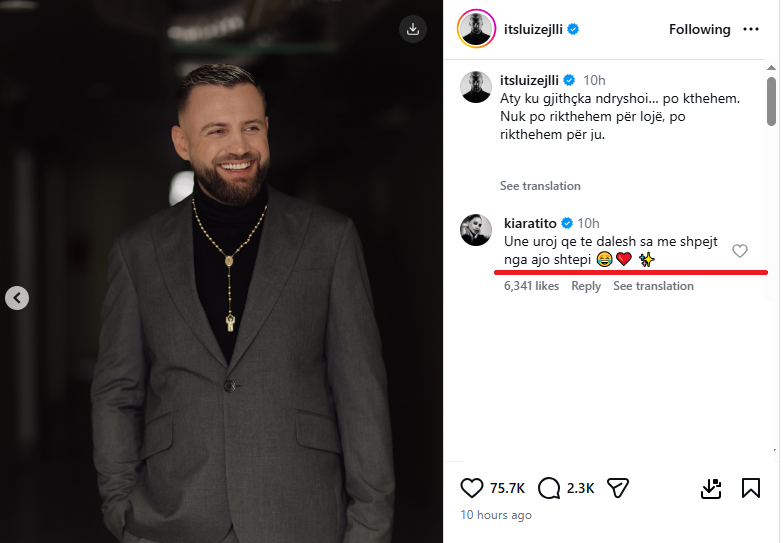Translate kiaratito's comment with See translation

pos(653,286)
